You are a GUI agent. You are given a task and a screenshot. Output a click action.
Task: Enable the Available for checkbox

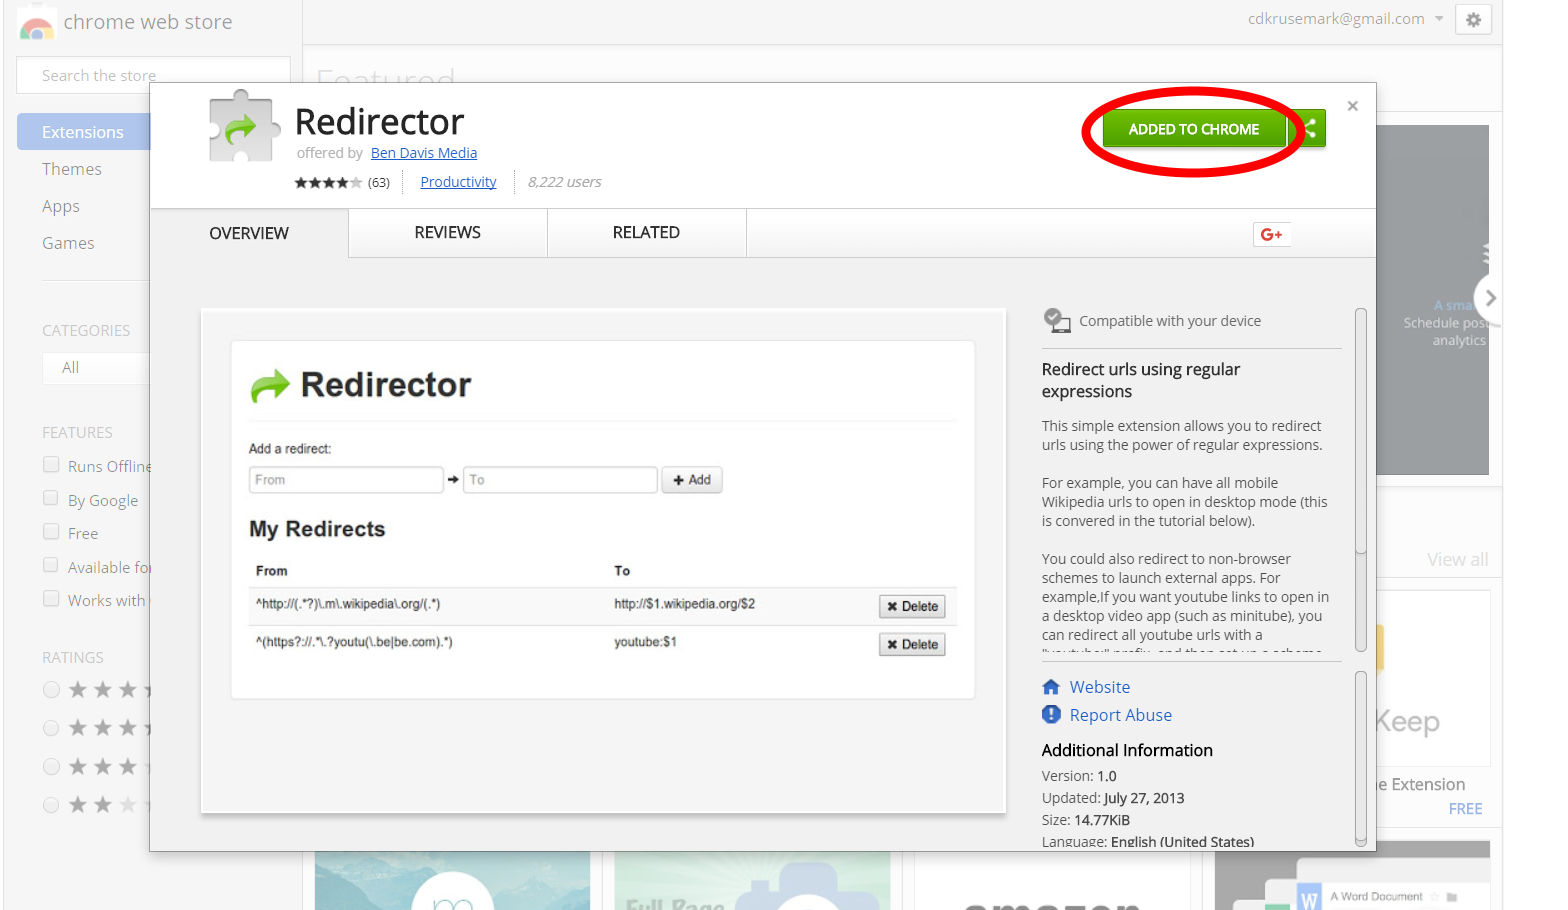51,566
